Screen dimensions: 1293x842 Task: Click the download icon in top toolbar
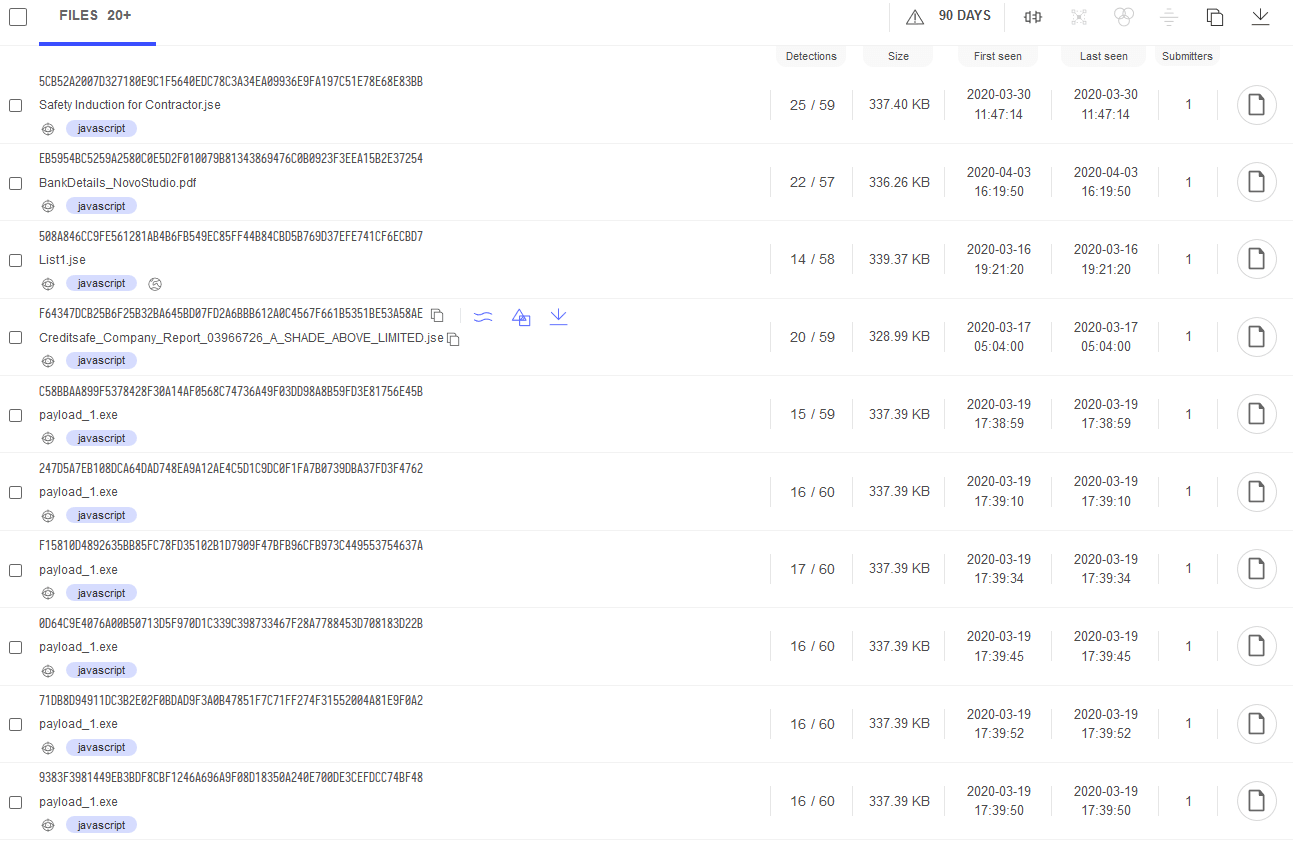click(1260, 17)
